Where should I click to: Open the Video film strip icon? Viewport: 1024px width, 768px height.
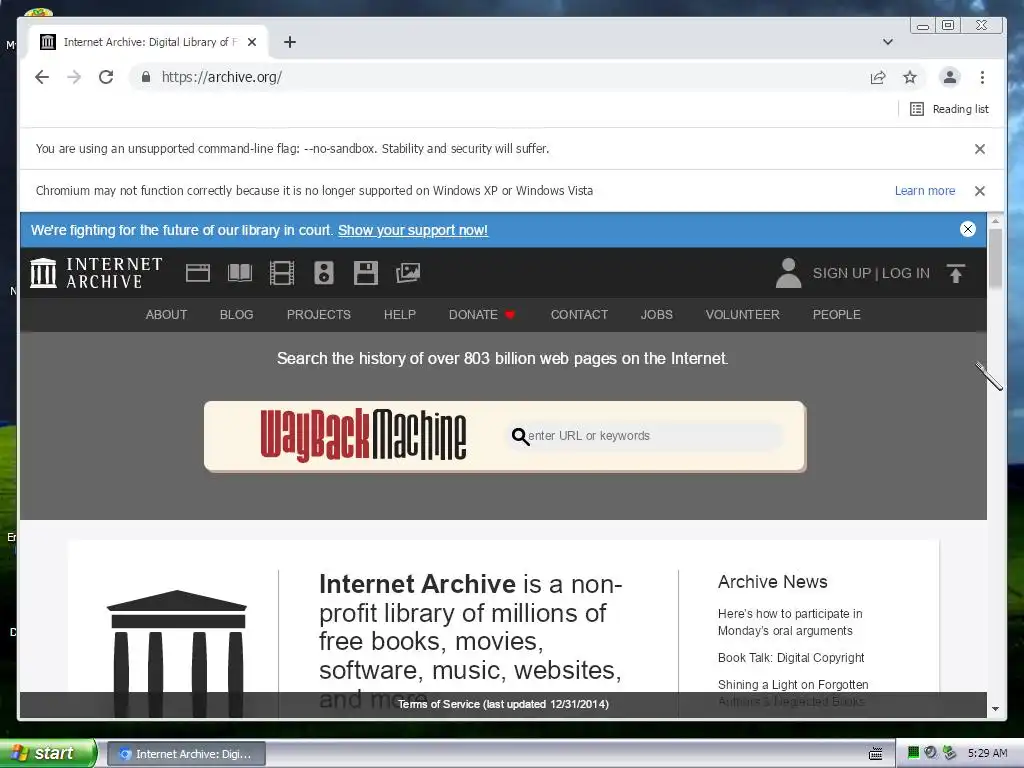(x=282, y=273)
